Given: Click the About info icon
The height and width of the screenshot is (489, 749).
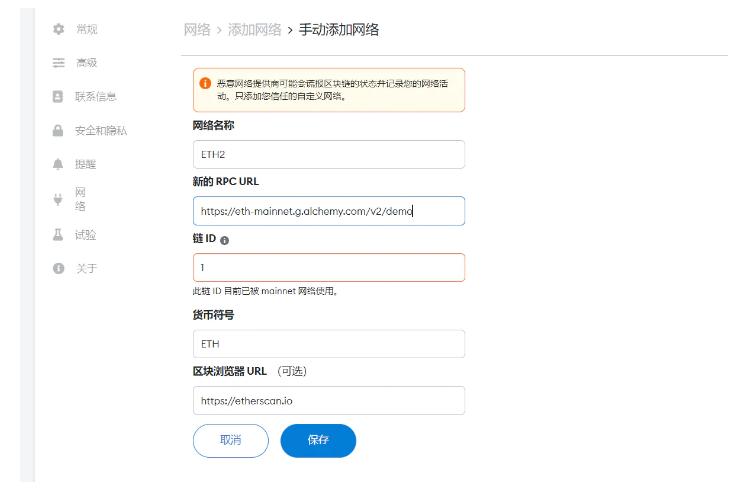Looking at the screenshot, I should (x=58, y=269).
